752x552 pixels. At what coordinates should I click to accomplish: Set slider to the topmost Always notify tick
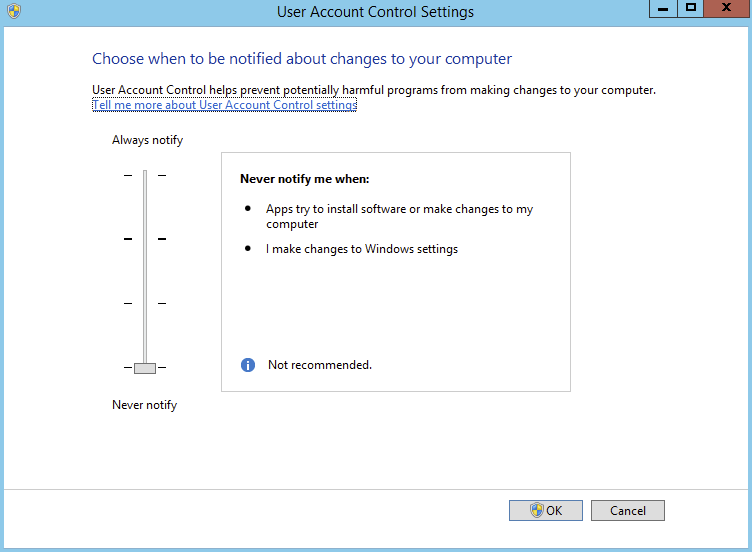pos(145,175)
